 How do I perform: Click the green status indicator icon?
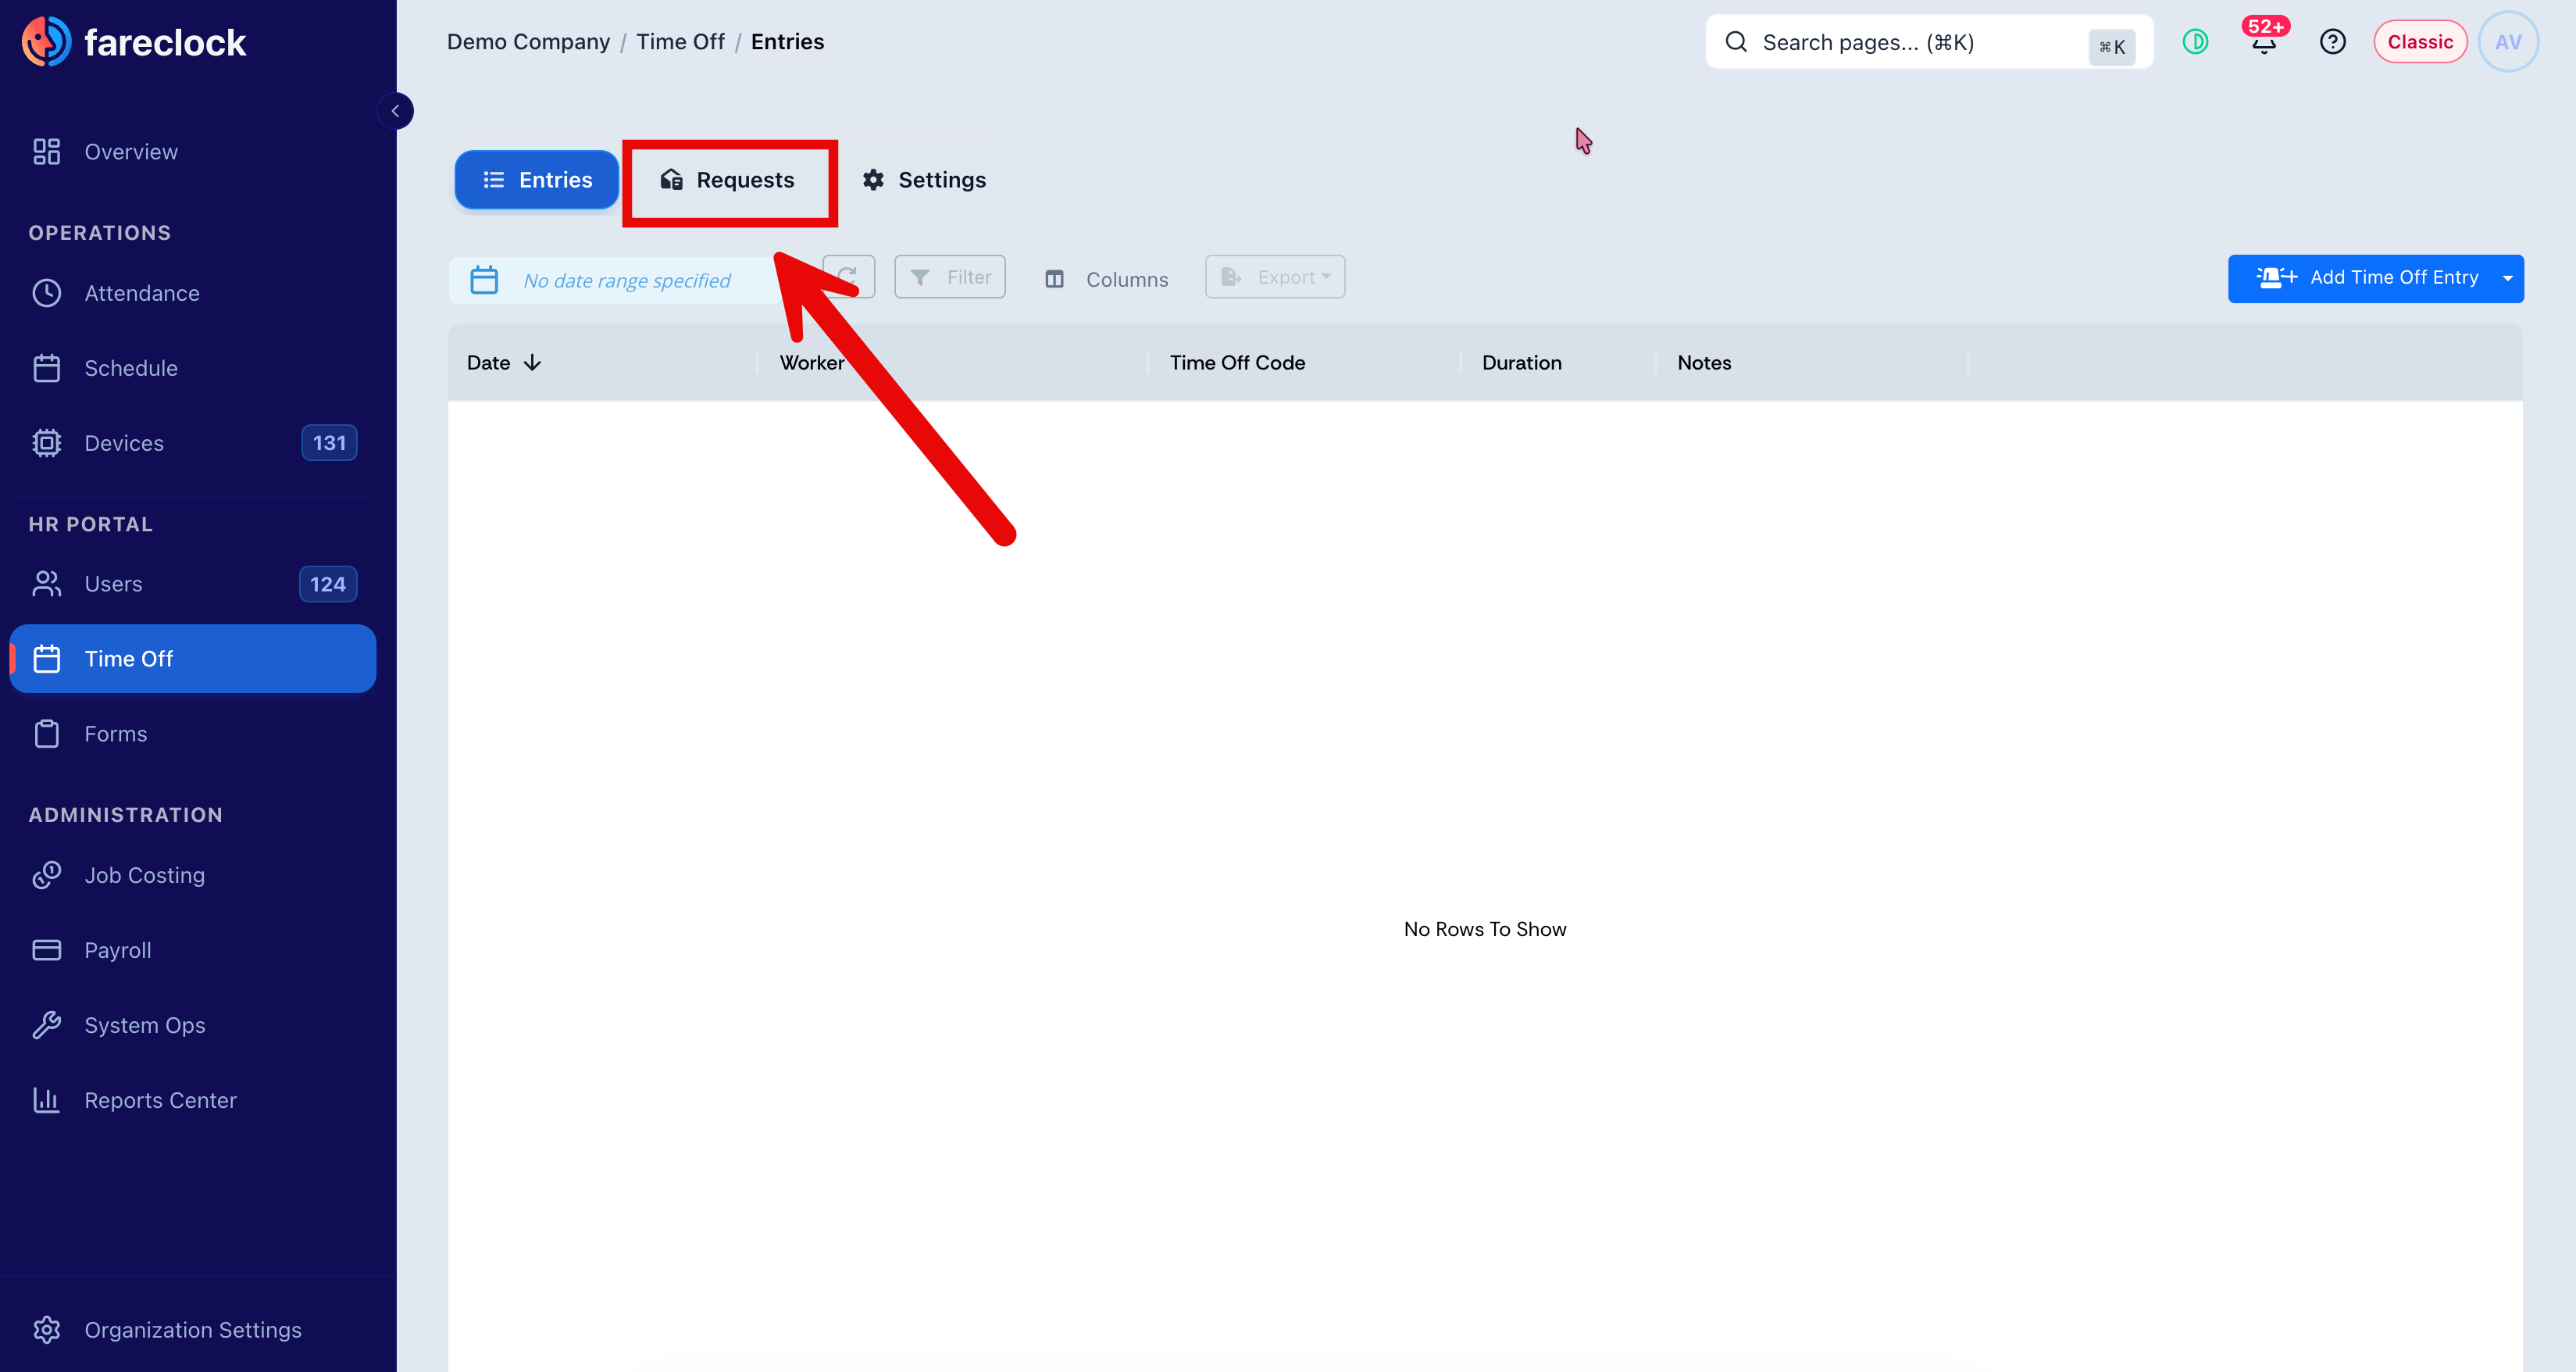coord(2195,42)
